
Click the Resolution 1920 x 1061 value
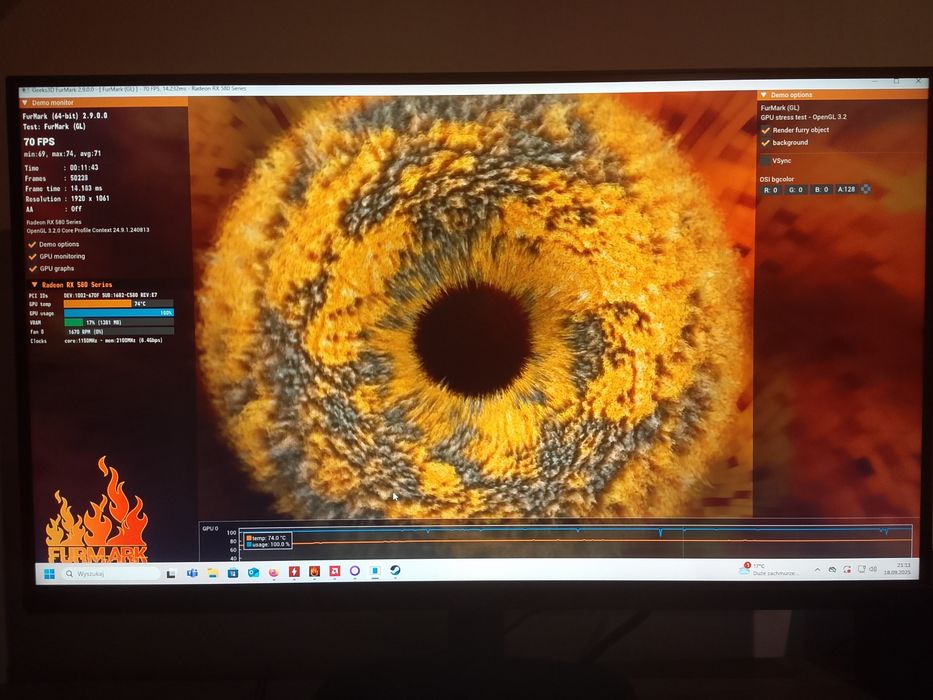90,199
